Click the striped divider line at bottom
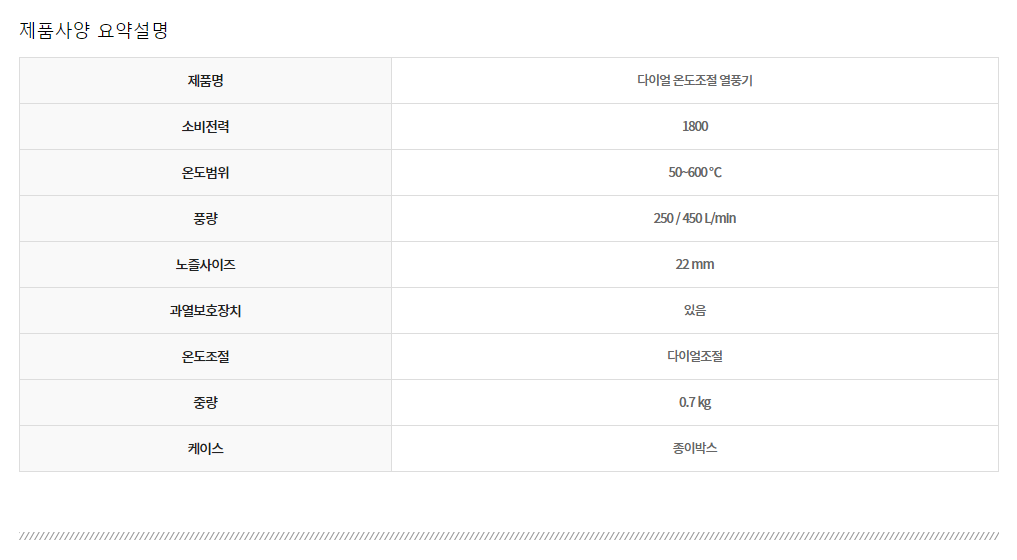The height and width of the screenshot is (560, 1017). (x=508, y=536)
